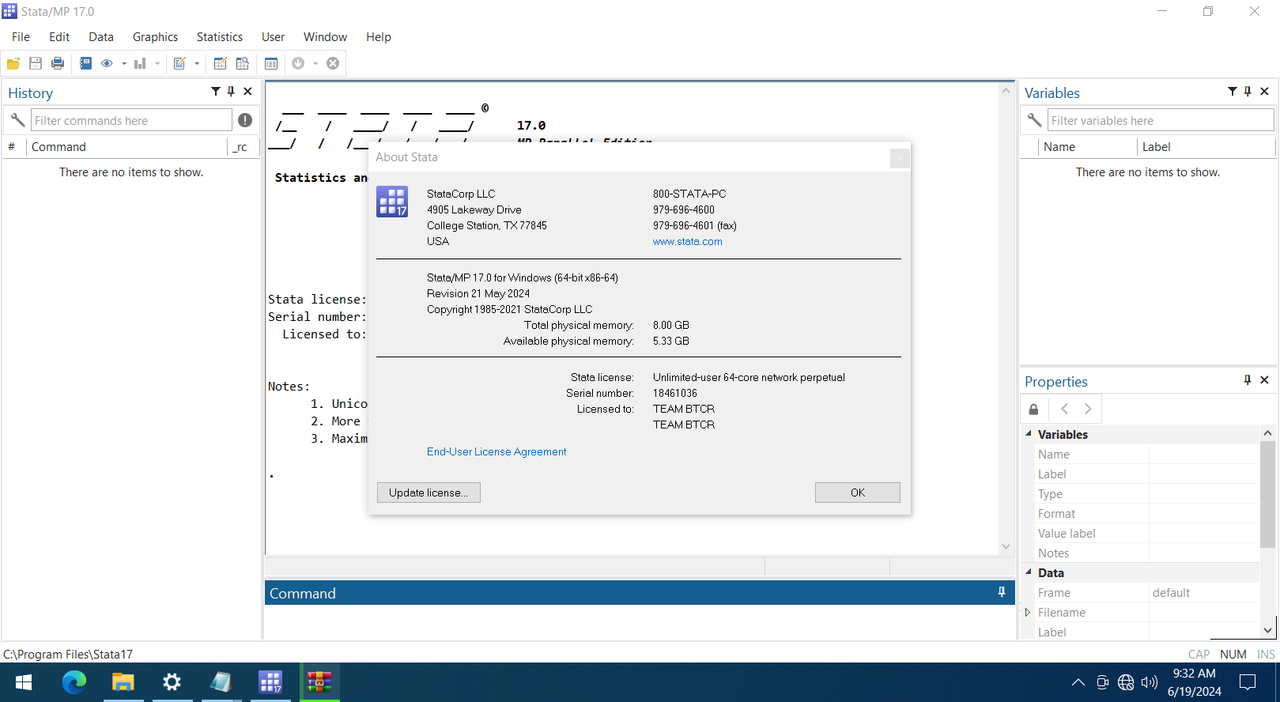Click the Command panel pin icon
Screen dimensions: 1280x702
pyautogui.click(x=1002, y=593)
